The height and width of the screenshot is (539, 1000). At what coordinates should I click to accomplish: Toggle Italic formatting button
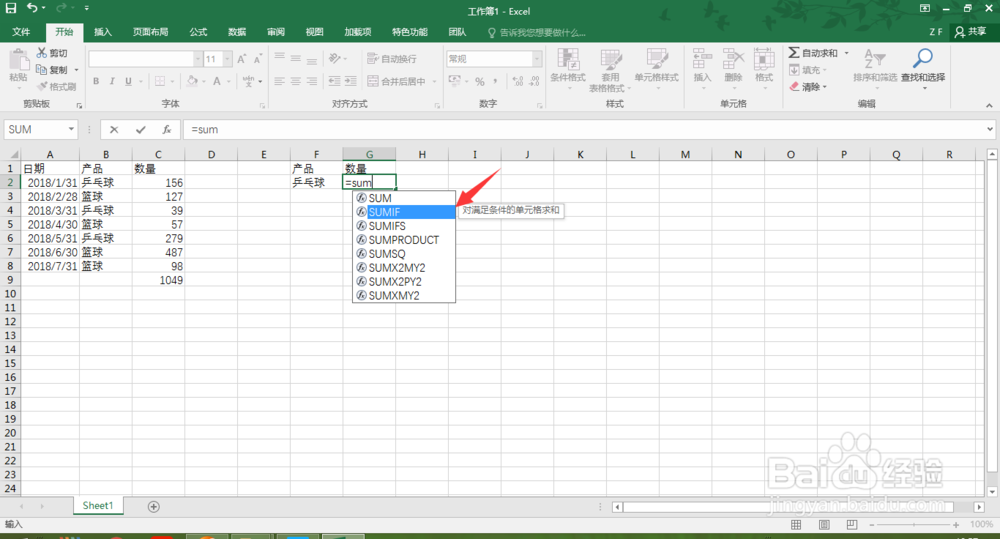coord(112,81)
